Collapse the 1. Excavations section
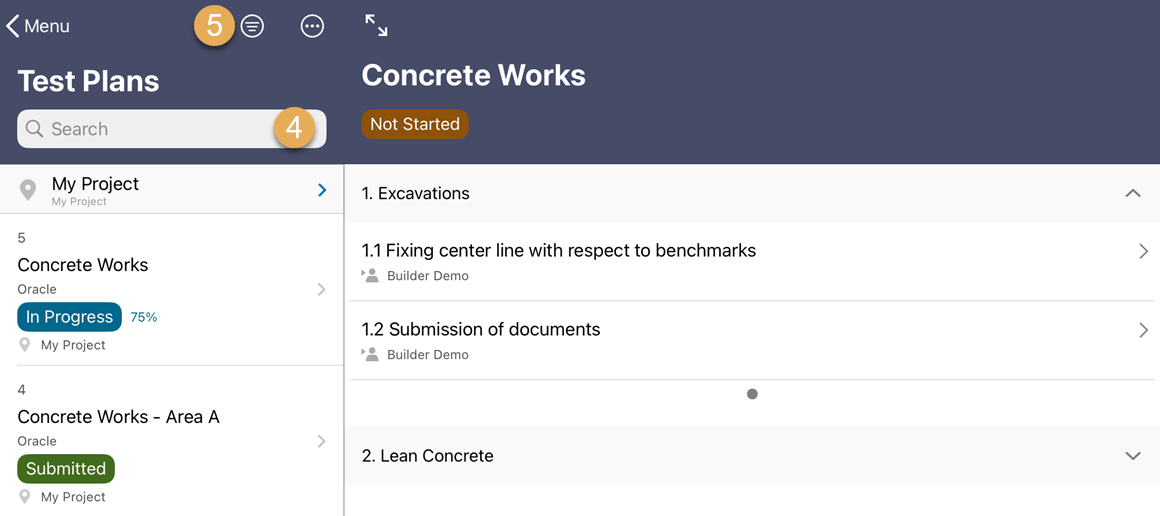1160x516 pixels. 1132,193
